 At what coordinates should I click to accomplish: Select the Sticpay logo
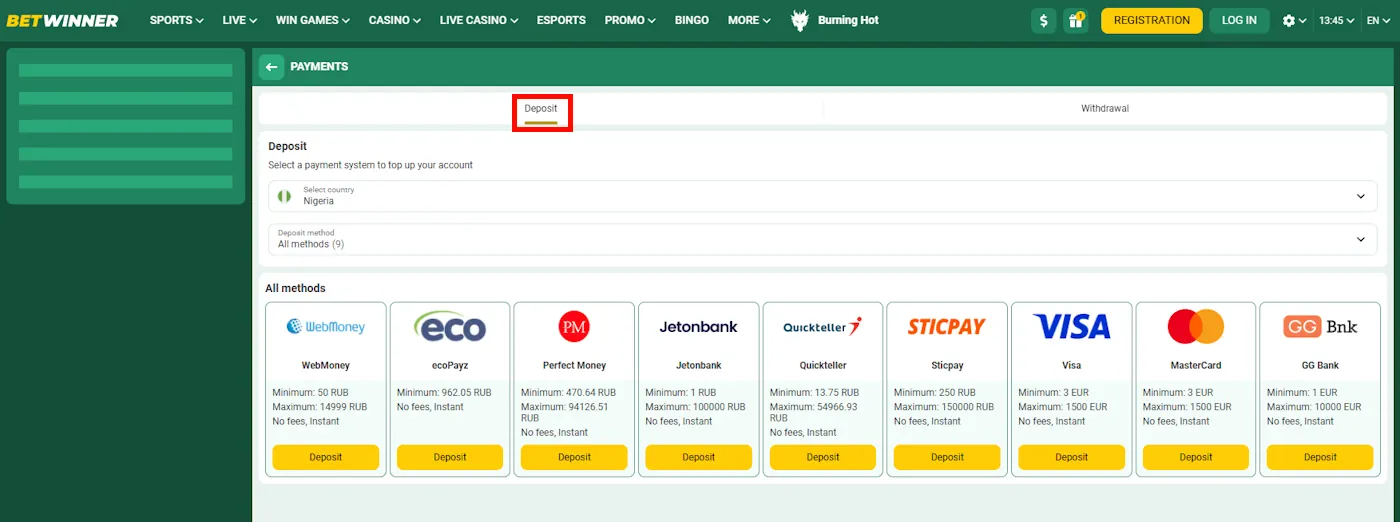[947, 326]
